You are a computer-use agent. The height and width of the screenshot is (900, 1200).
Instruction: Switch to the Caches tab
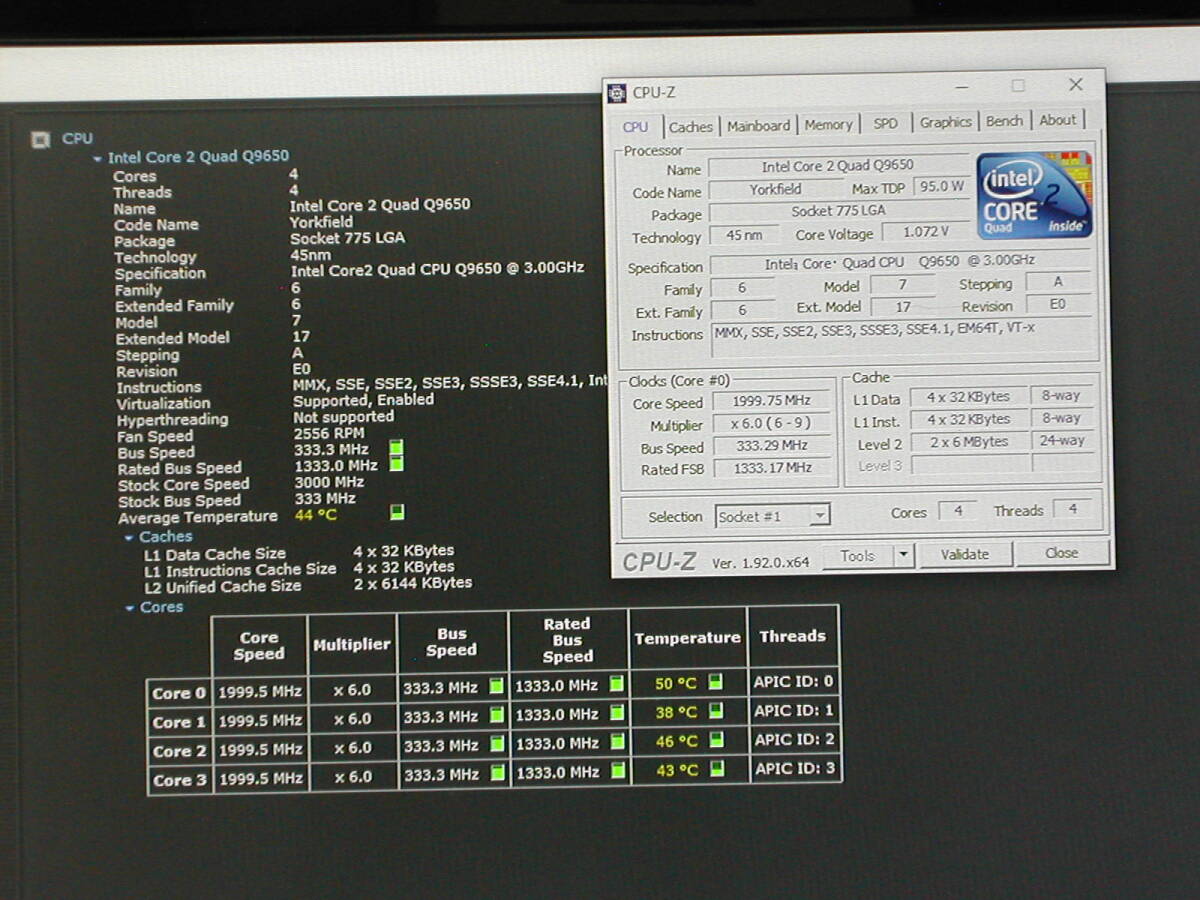coord(691,127)
